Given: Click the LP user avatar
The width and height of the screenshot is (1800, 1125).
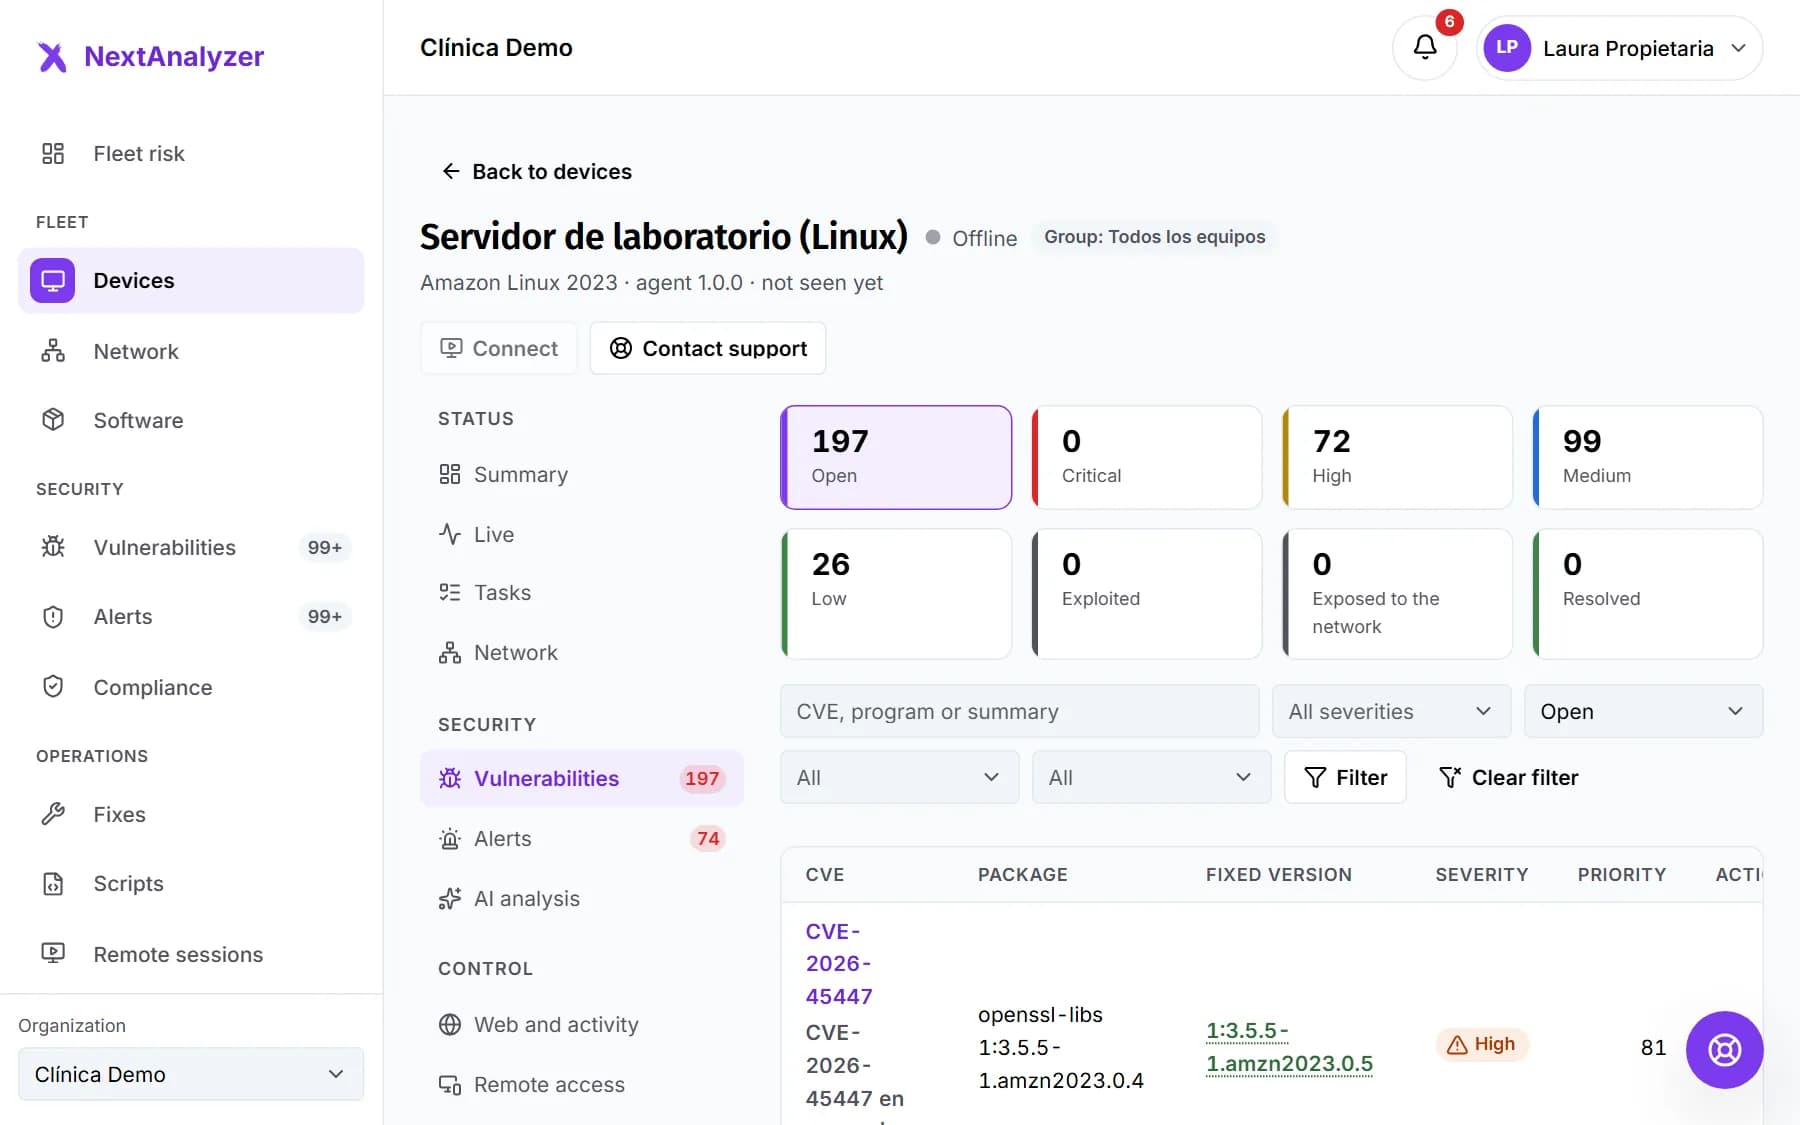Looking at the screenshot, I should pyautogui.click(x=1507, y=48).
